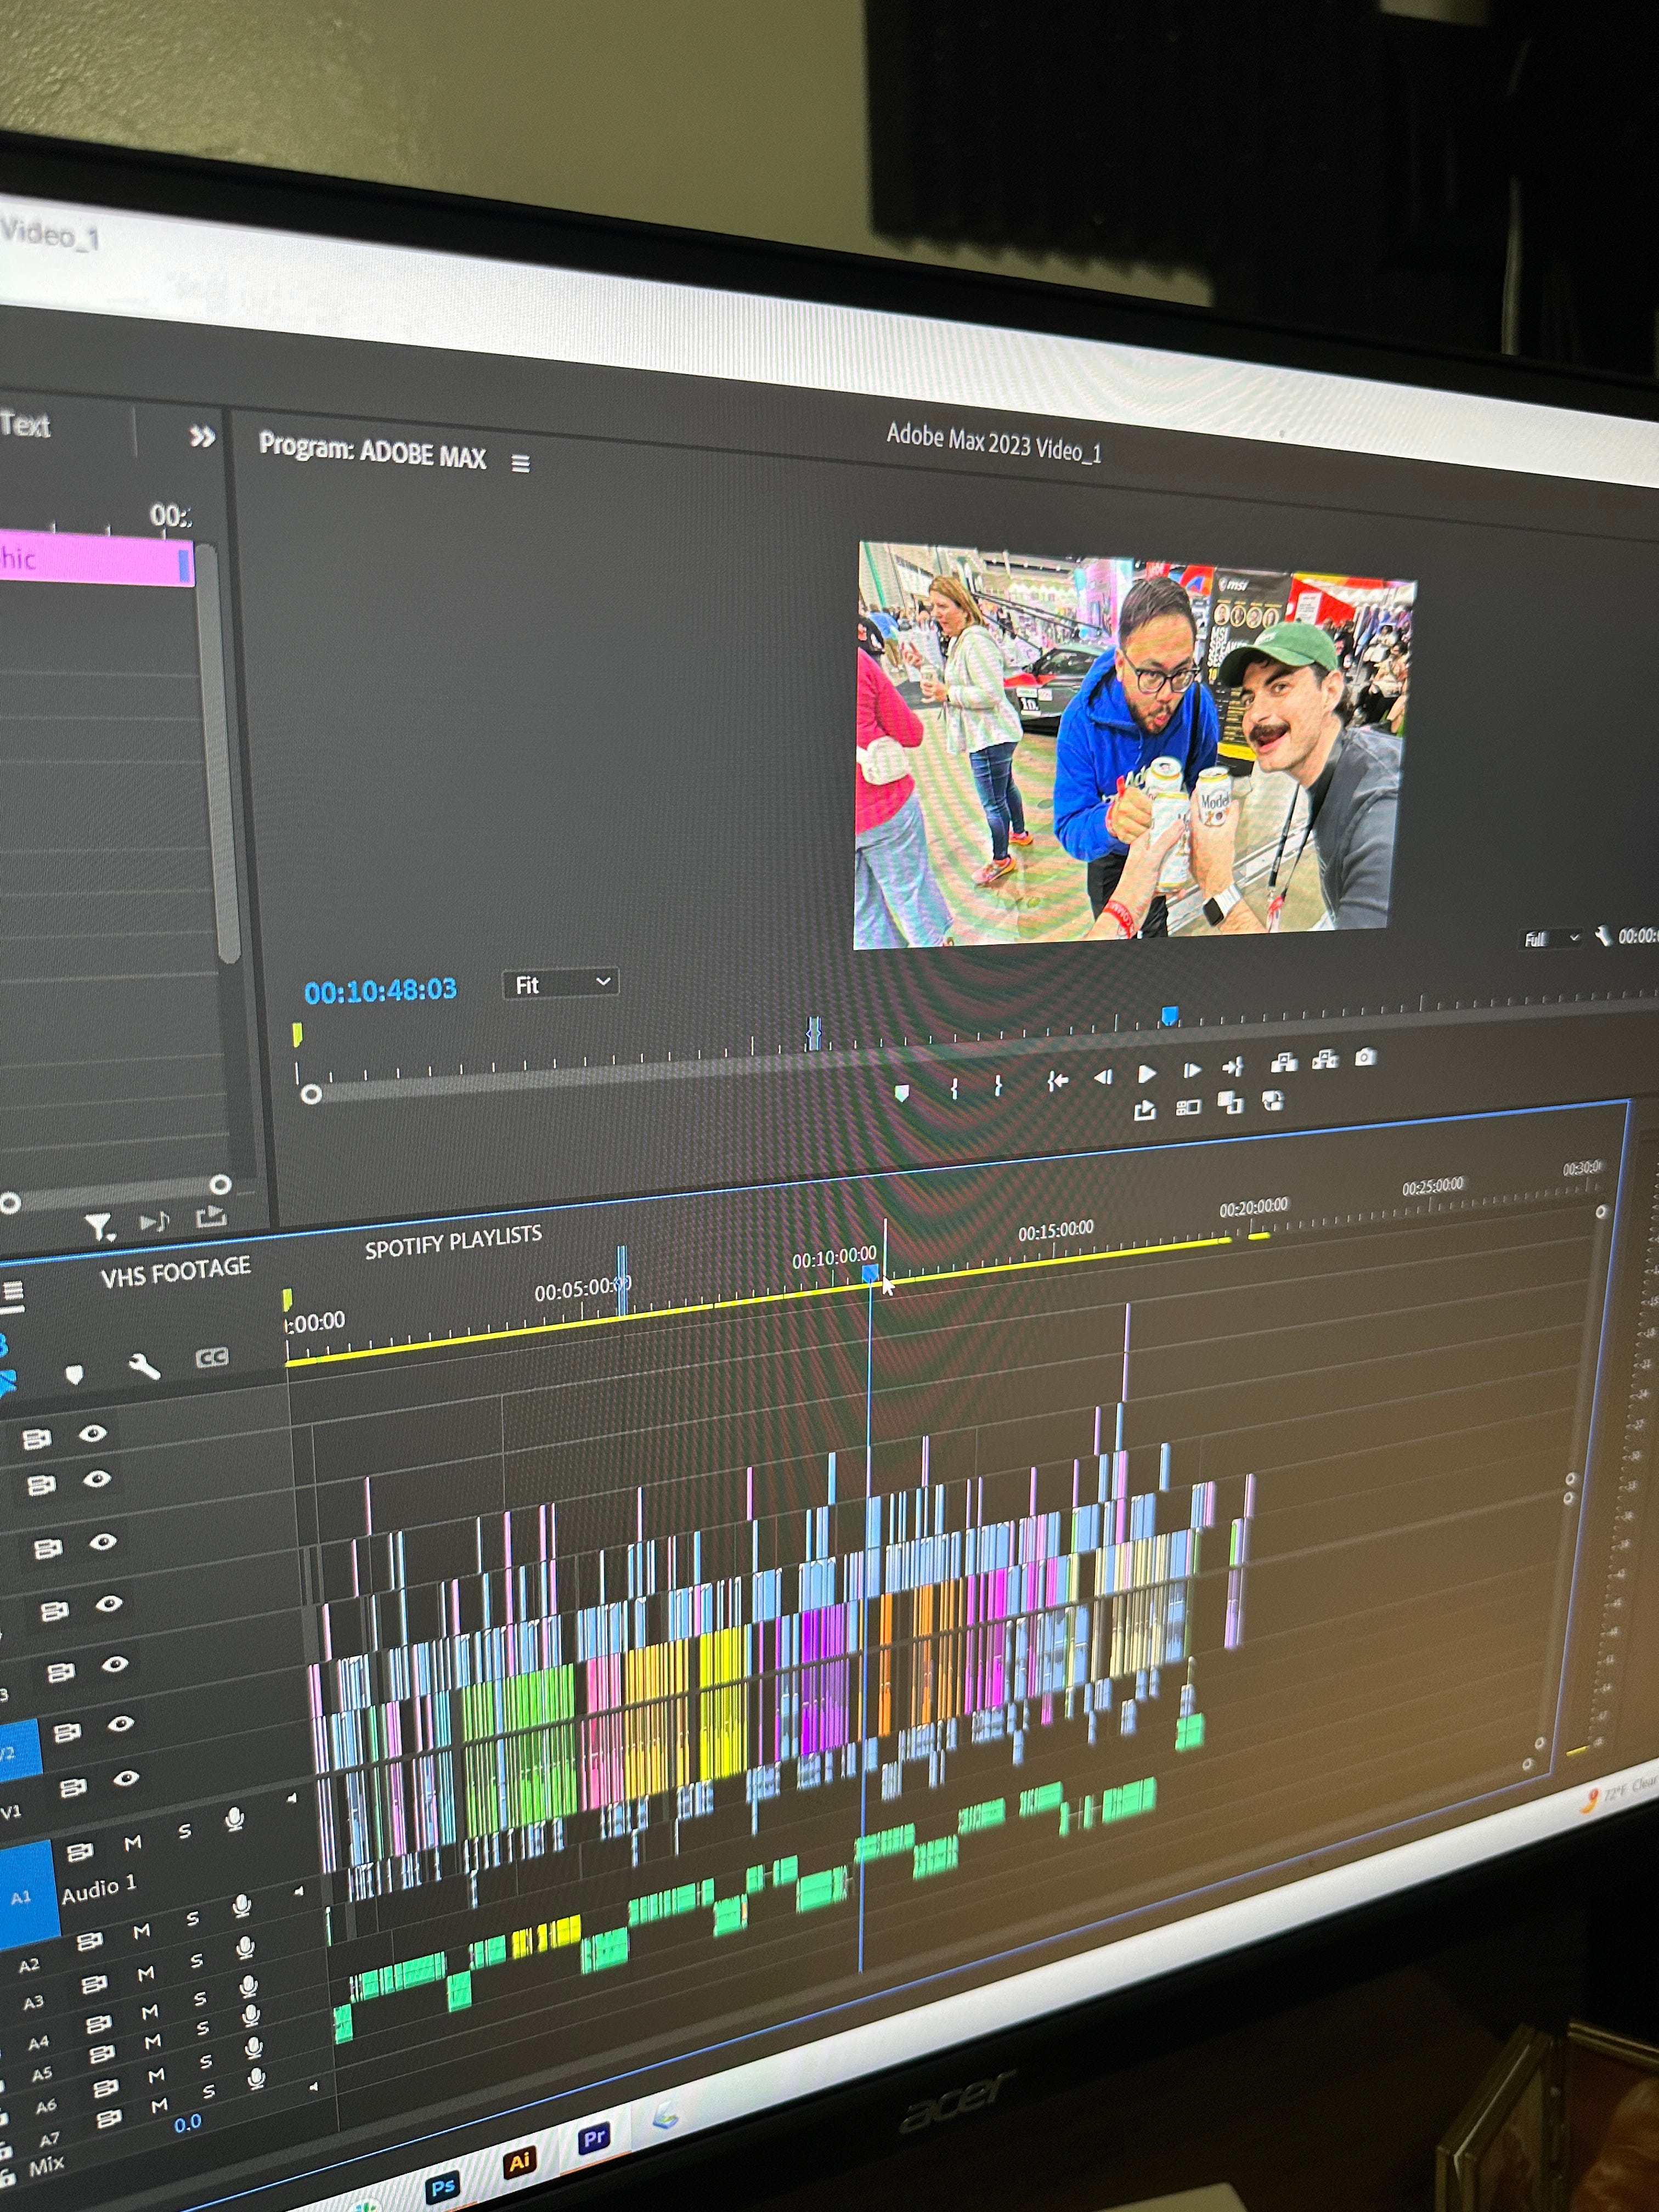Open the Full playback resolution dropdown
The width and height of the screenshot is (1659, 2212).
click(1551, 938)
